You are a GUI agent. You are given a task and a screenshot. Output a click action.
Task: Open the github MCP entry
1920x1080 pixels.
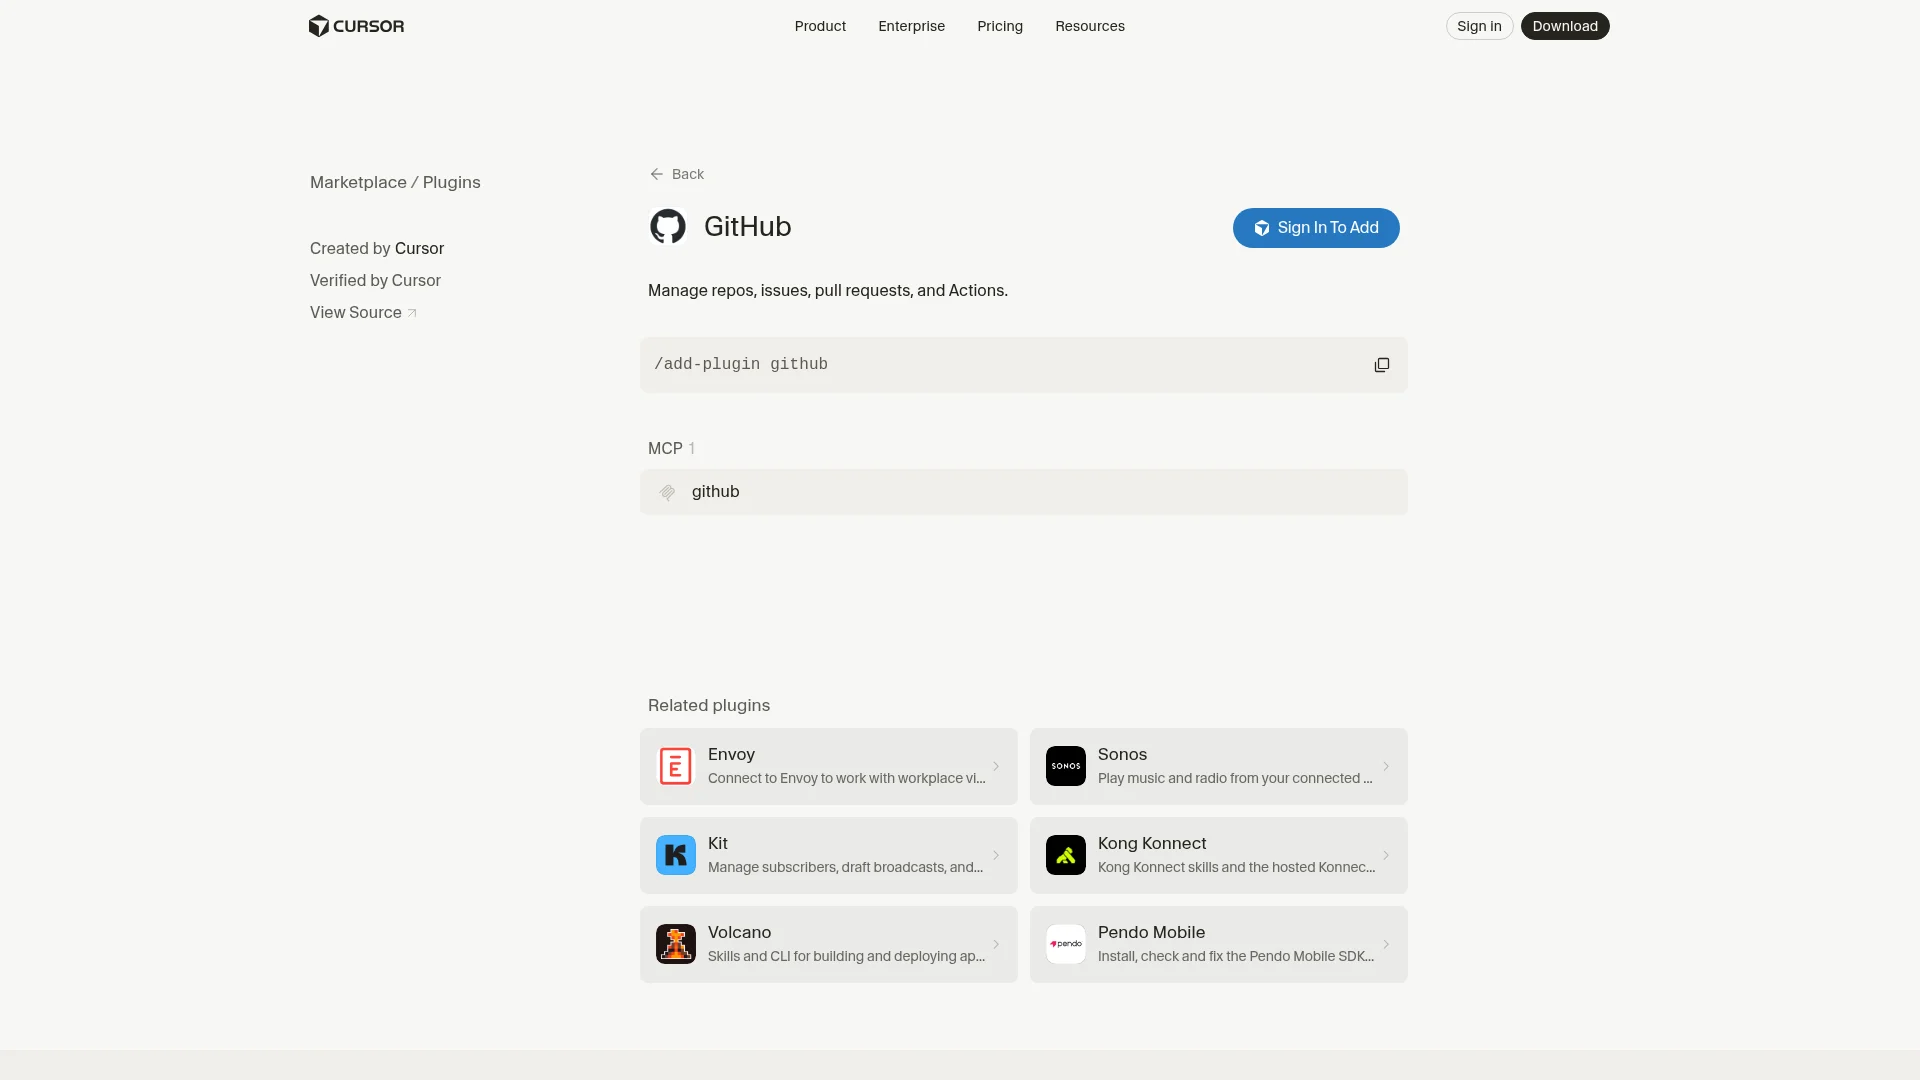point(1024,492)
